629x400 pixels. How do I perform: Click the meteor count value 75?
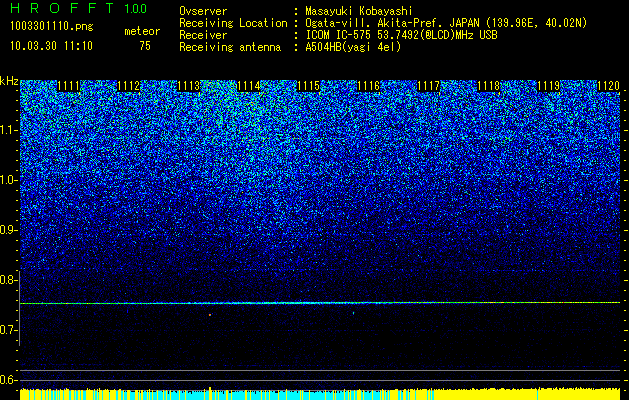[145, 46]
